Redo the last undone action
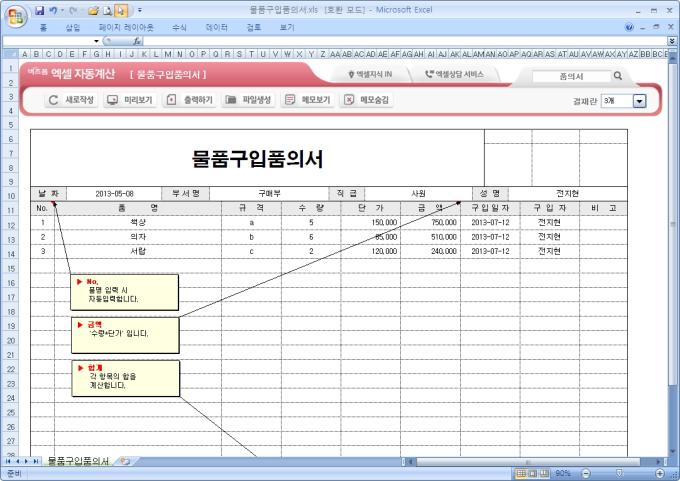 [x=73, y=10]
